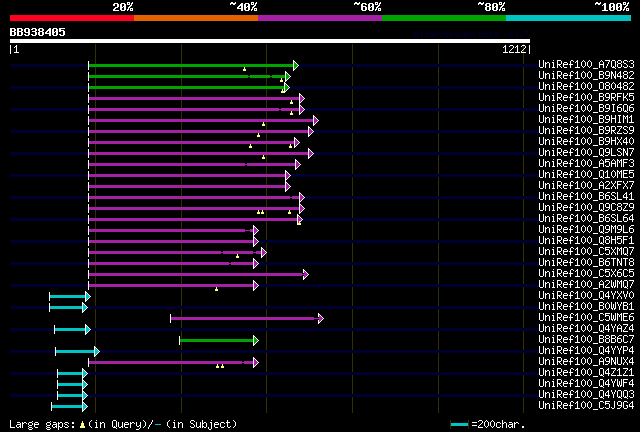Click the yellow gap marker under C5XMQ7 bar
This screenshot has width=640, height=432.
click(237, 256)
